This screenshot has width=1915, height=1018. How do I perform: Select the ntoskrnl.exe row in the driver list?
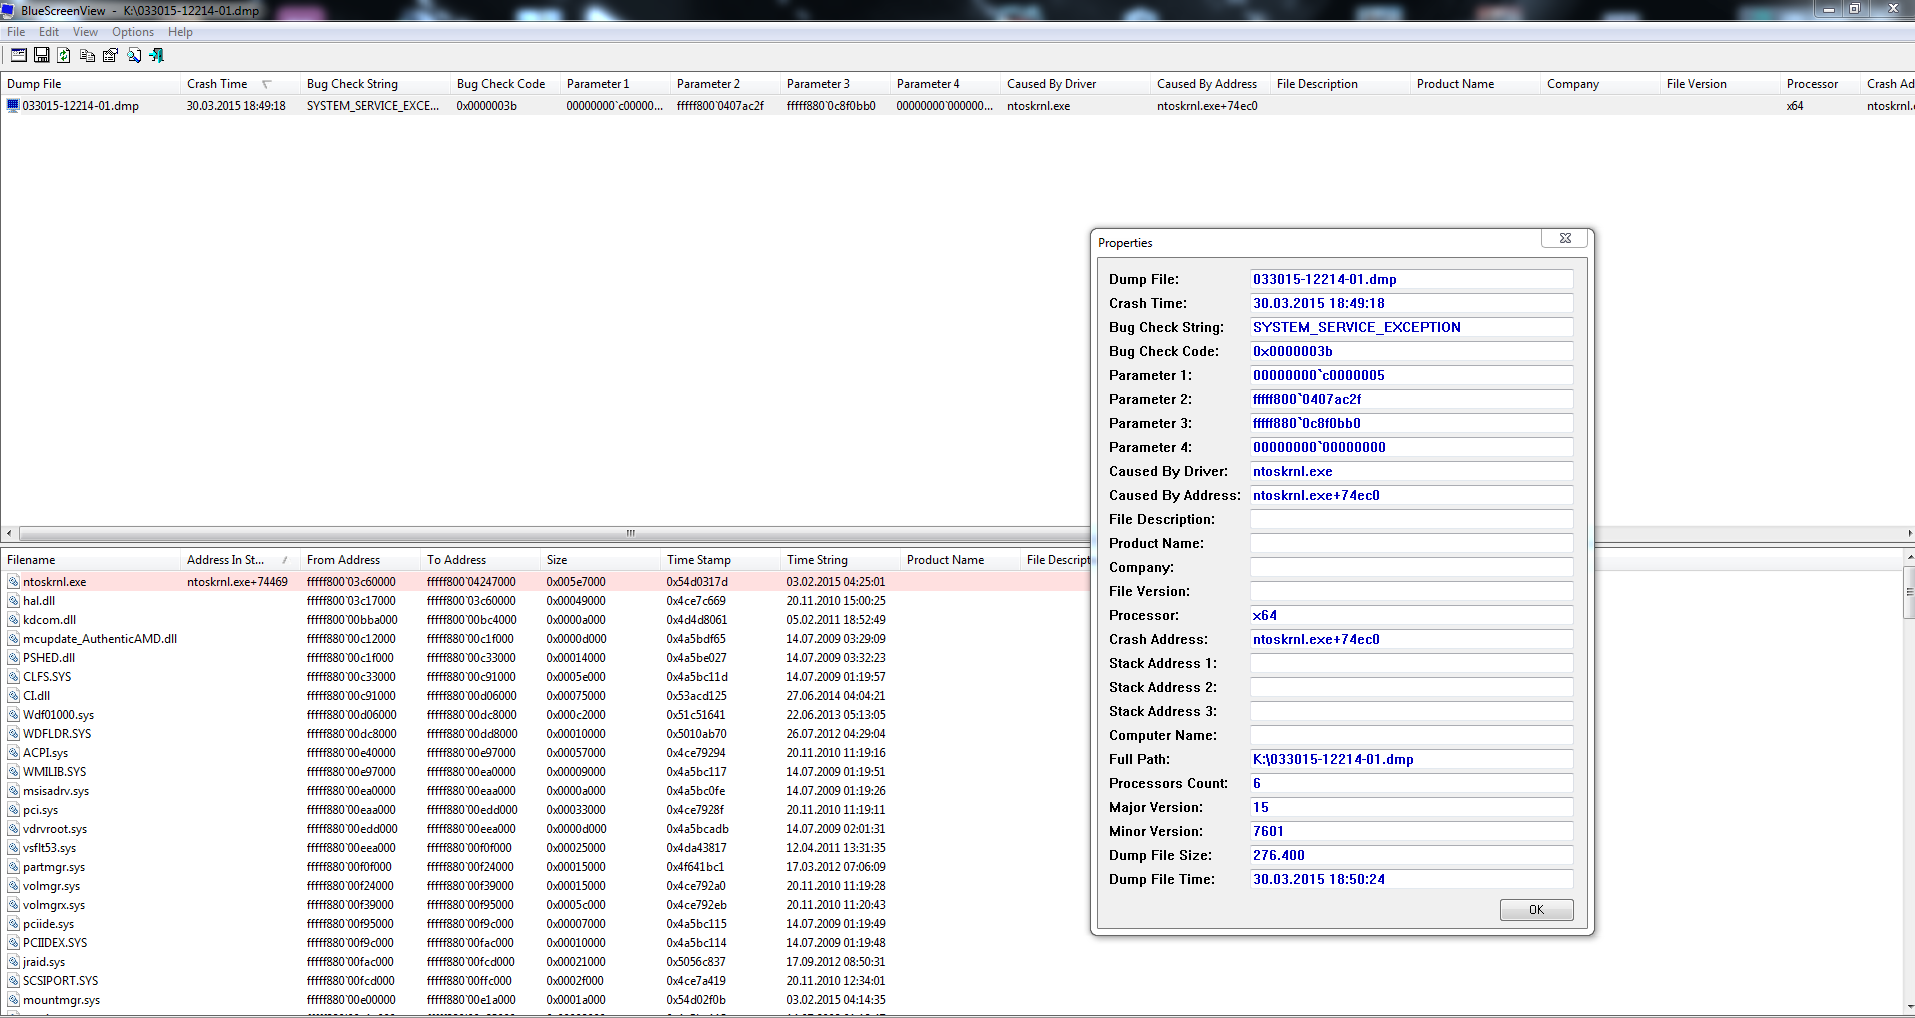(x=545, y=582)
